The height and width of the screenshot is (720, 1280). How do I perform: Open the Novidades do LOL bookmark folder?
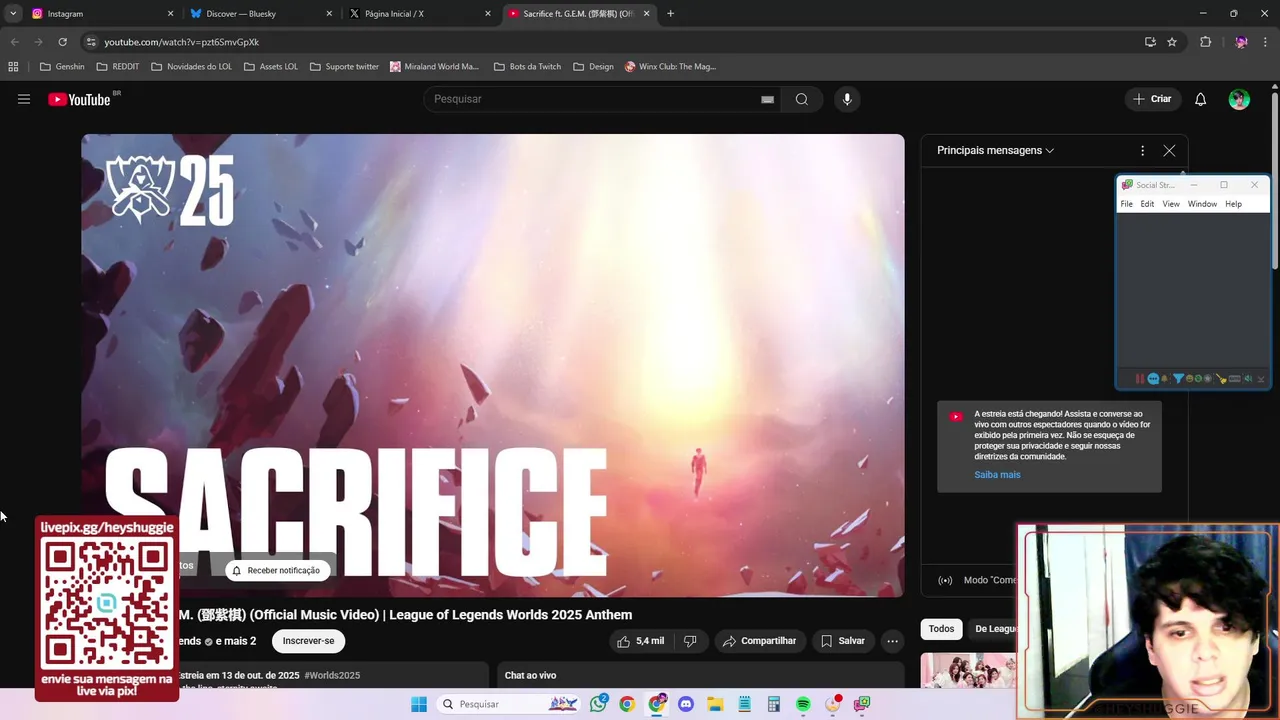point(191,67)
